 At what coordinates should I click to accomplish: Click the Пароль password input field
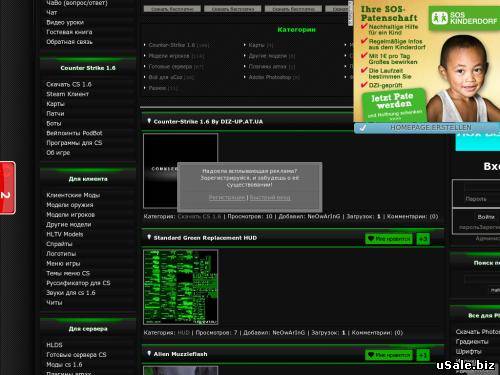click(x=482, y=199)
